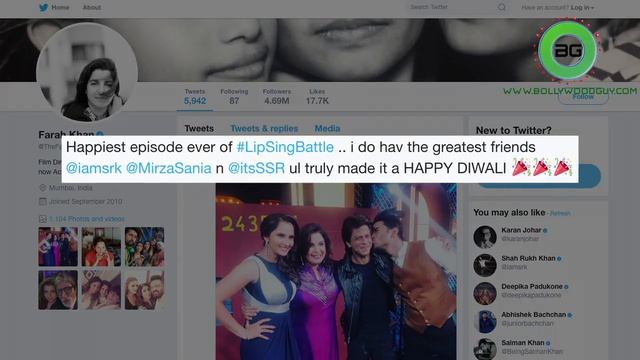Open the Followers 4.69M list
This screenshot has width=640, height=360.
point(277,97)
